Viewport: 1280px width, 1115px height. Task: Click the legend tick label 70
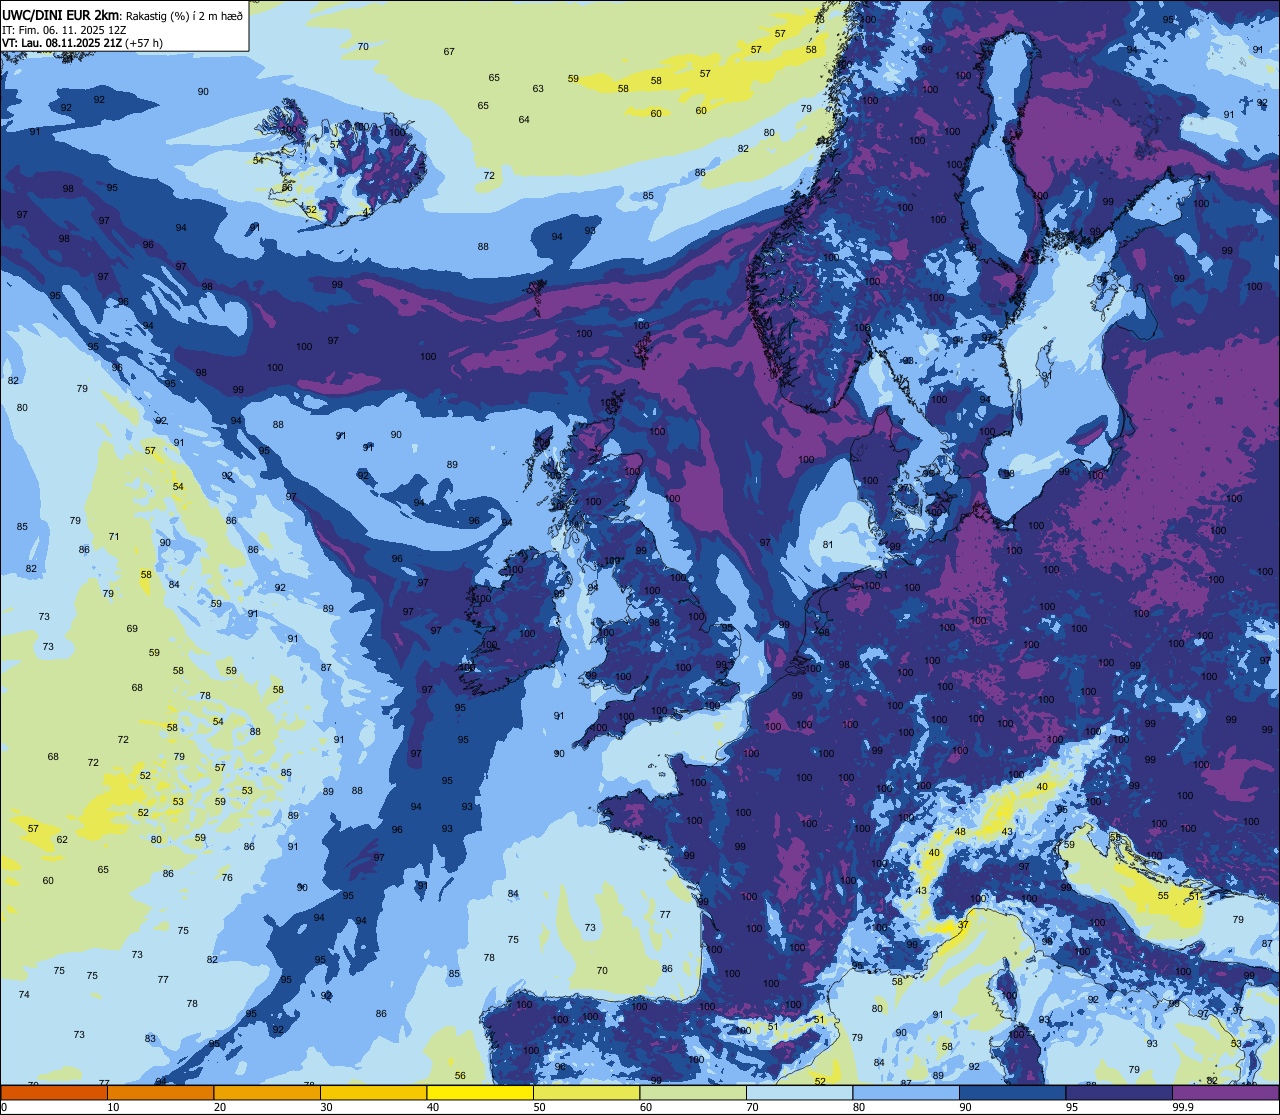point(752,1107)
